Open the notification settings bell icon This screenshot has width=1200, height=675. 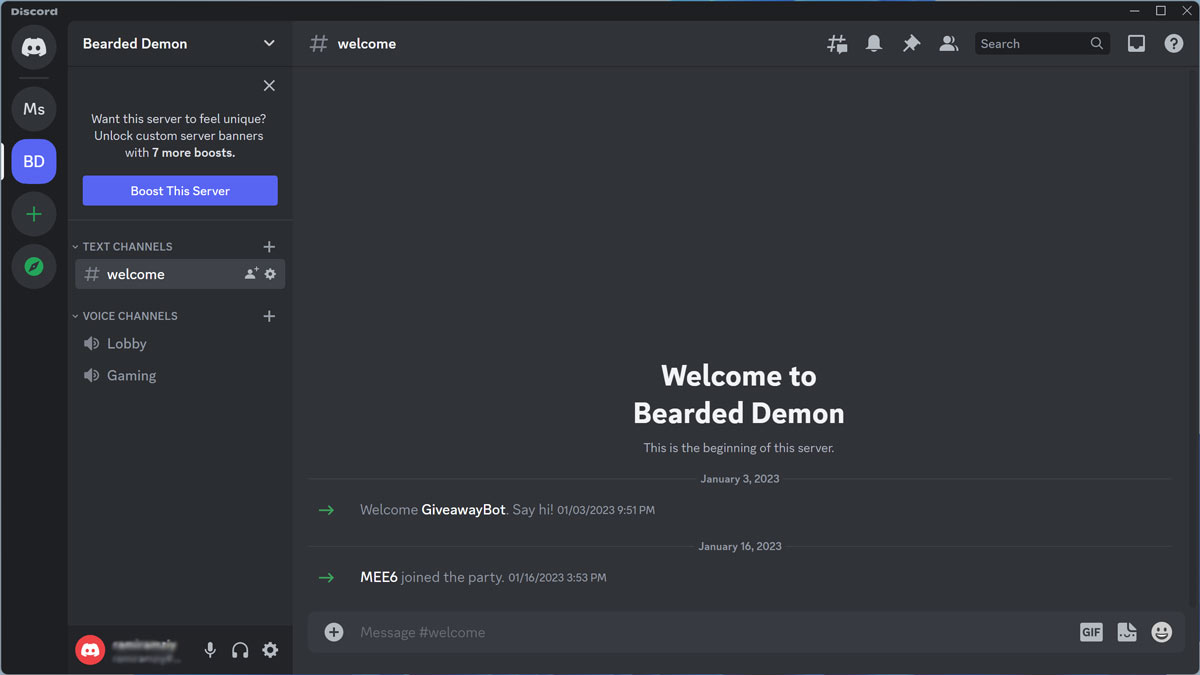point(874,43)
